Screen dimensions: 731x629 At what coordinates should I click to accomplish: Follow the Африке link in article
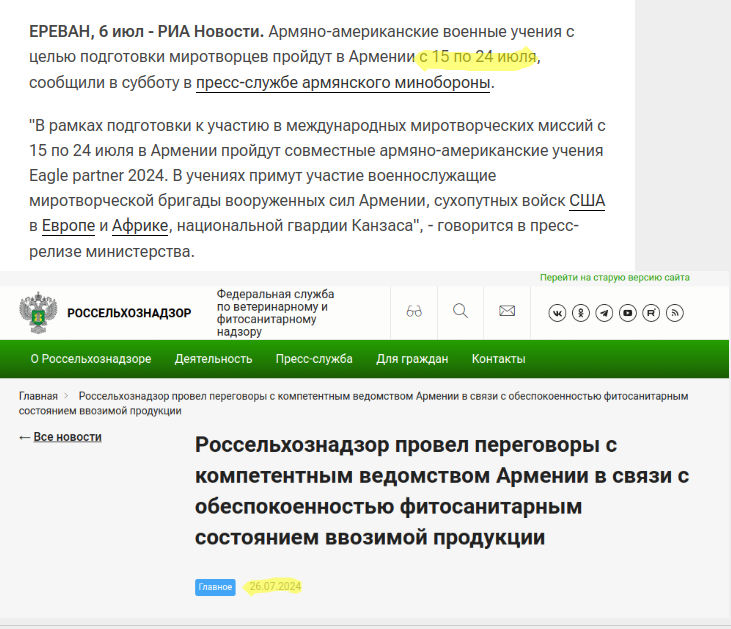(140, 226)
